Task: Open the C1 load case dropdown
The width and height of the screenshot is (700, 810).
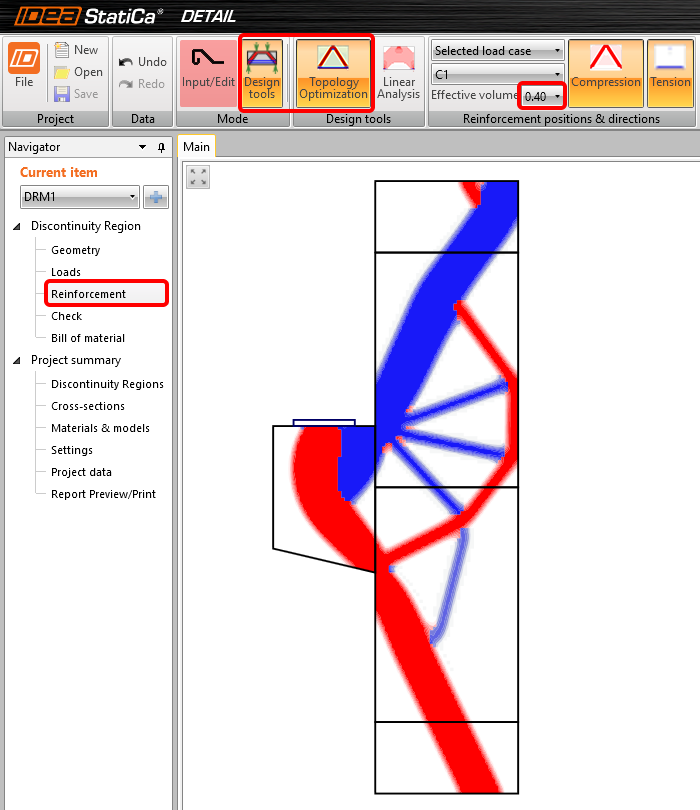Action: (x=497, y=74)
